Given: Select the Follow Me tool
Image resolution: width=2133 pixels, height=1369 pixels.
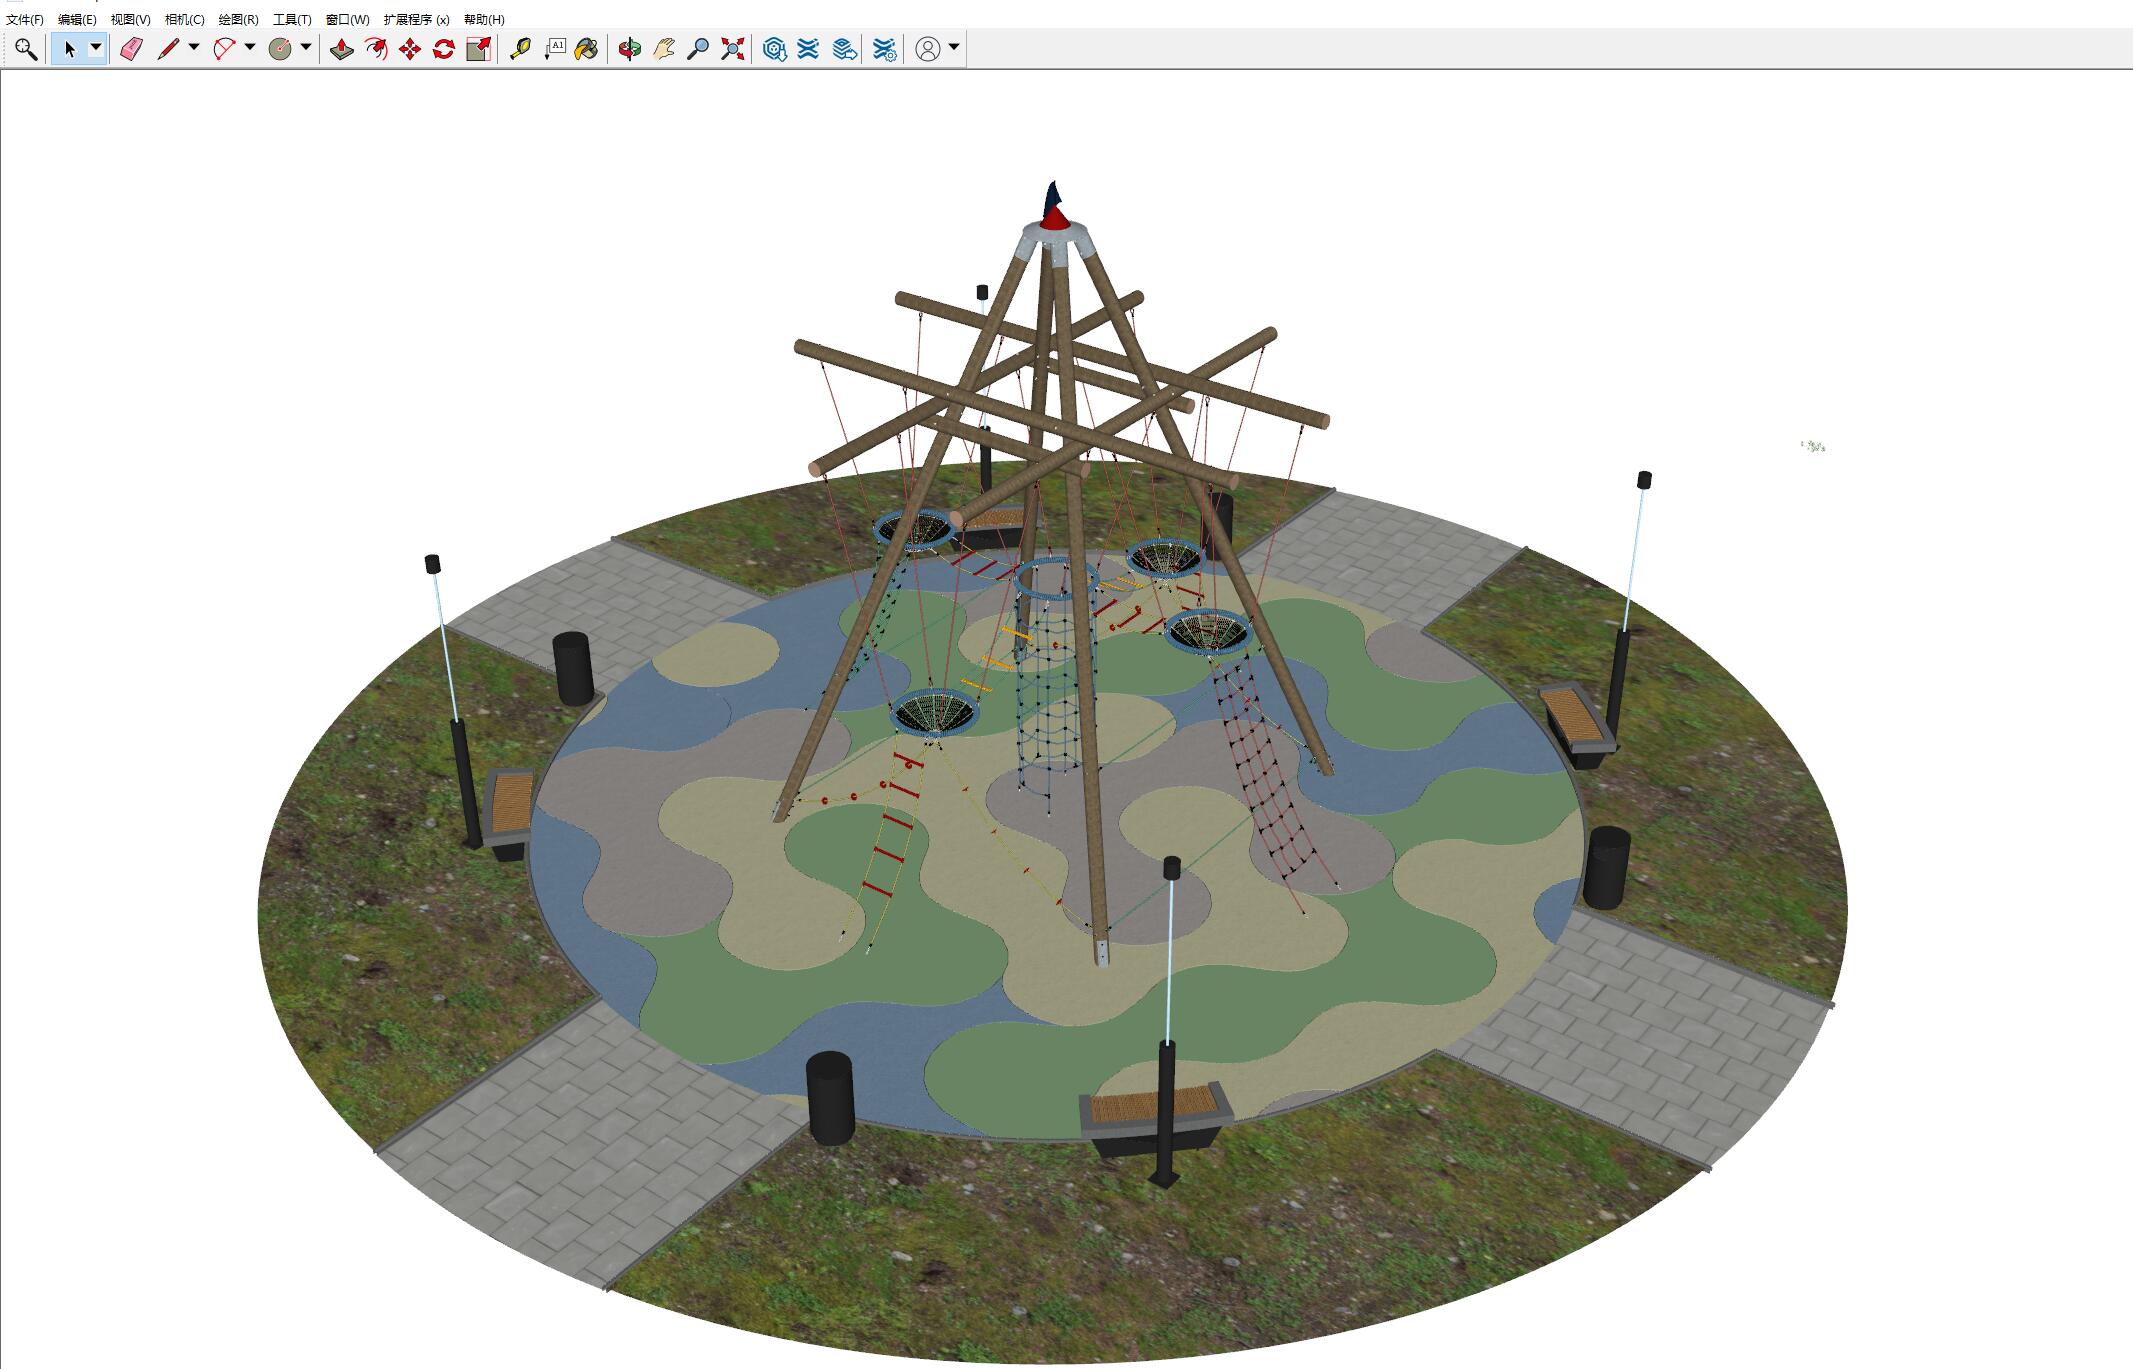Looking at the screenshot, I should [x=376, y=49].
